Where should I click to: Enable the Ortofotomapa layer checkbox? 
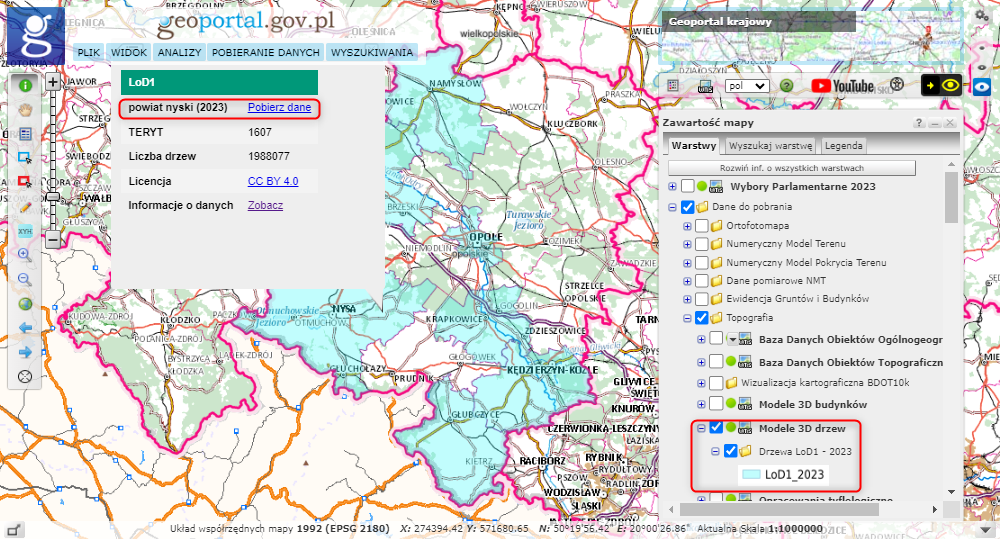(x=702, y=226)
